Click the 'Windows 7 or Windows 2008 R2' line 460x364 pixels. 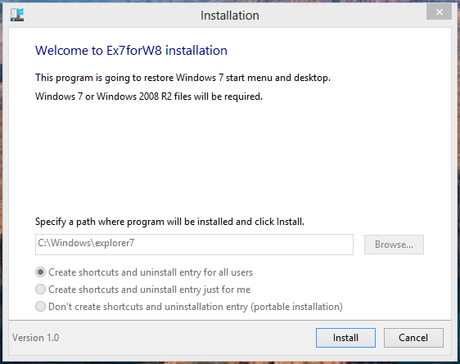149,97
